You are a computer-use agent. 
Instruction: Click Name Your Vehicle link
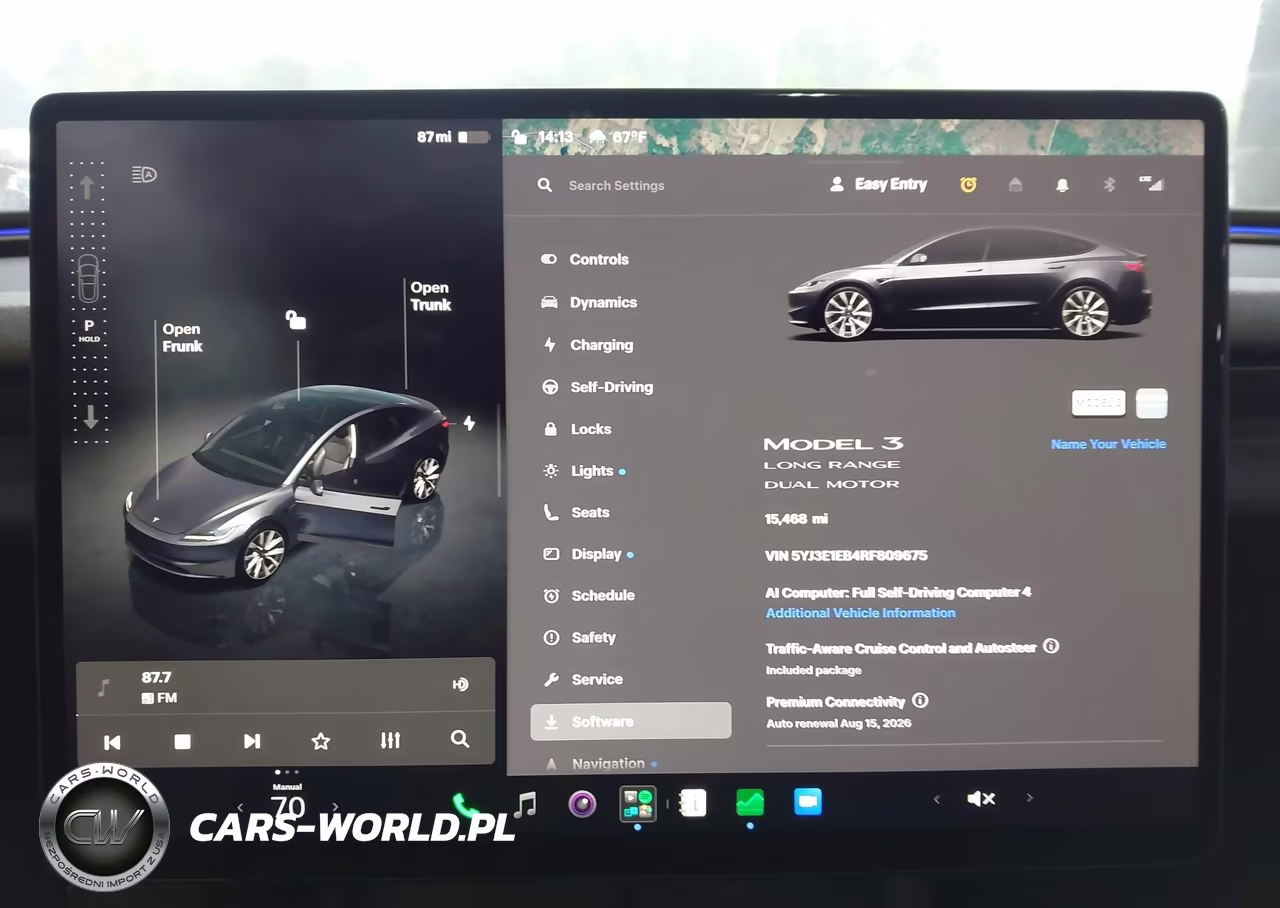coord(1108,444)
